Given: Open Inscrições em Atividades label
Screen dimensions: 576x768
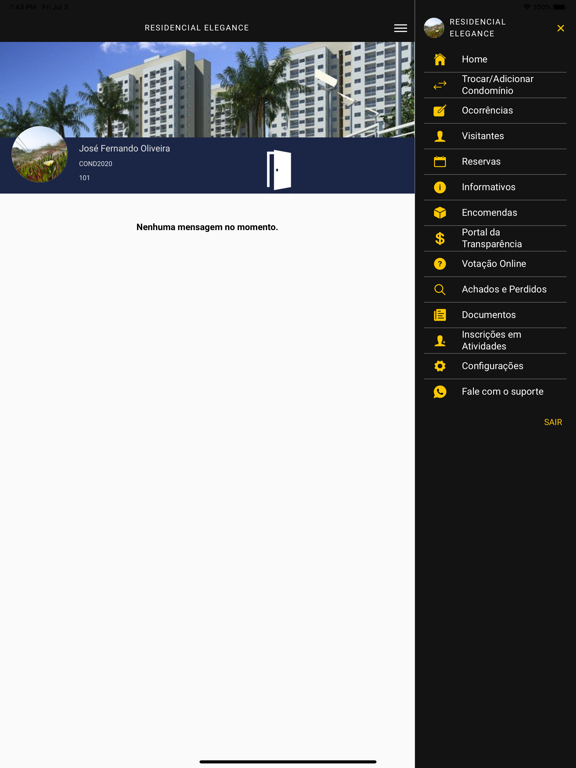Looking at the screenshot, I should [491, 340].
